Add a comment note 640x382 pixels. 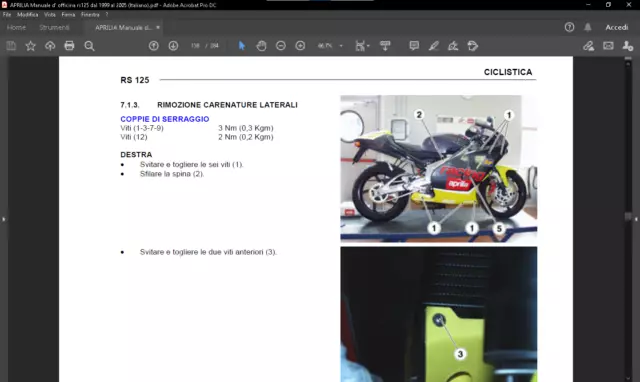click(414, 46)
